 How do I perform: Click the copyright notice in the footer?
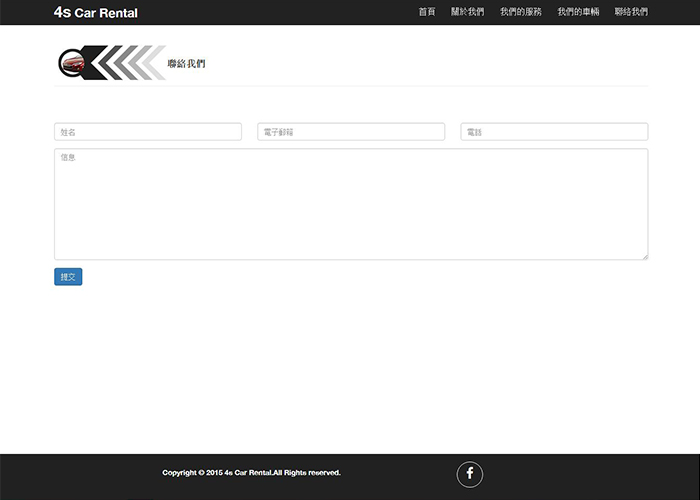(x=251, y=473)
